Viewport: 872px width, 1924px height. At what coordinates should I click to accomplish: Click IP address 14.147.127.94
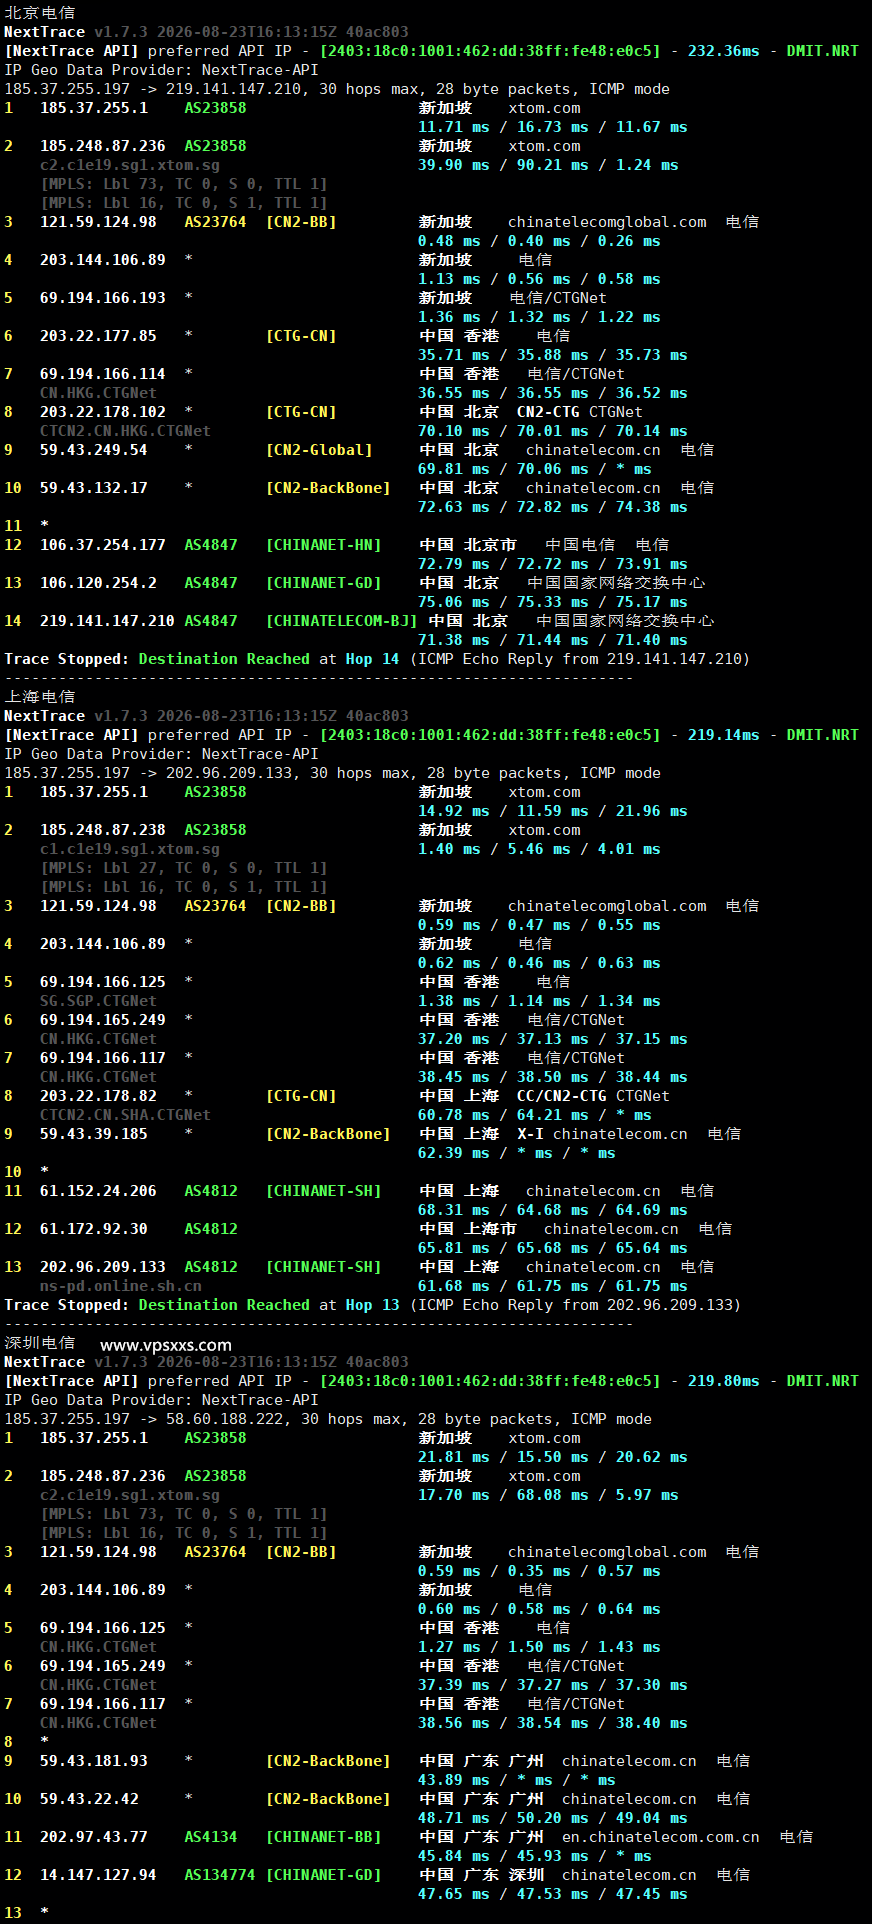click(98, 1875)
